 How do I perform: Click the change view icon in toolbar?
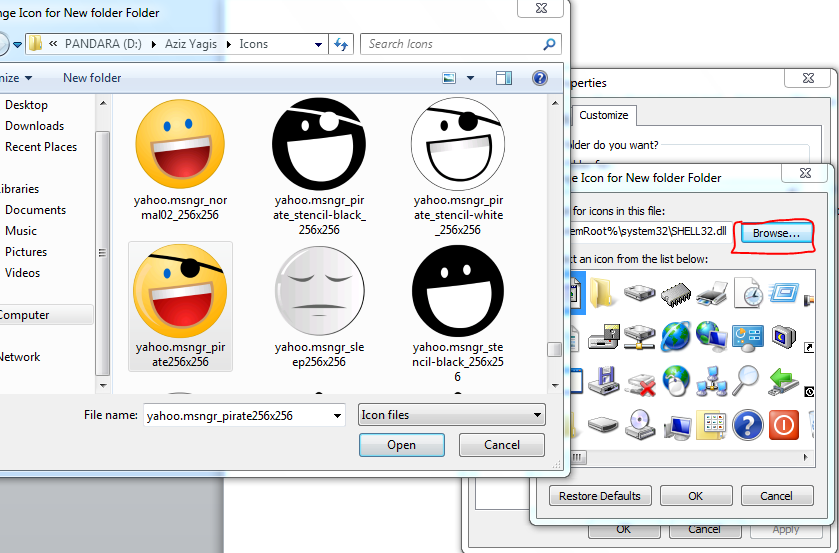tap(449, 78)
